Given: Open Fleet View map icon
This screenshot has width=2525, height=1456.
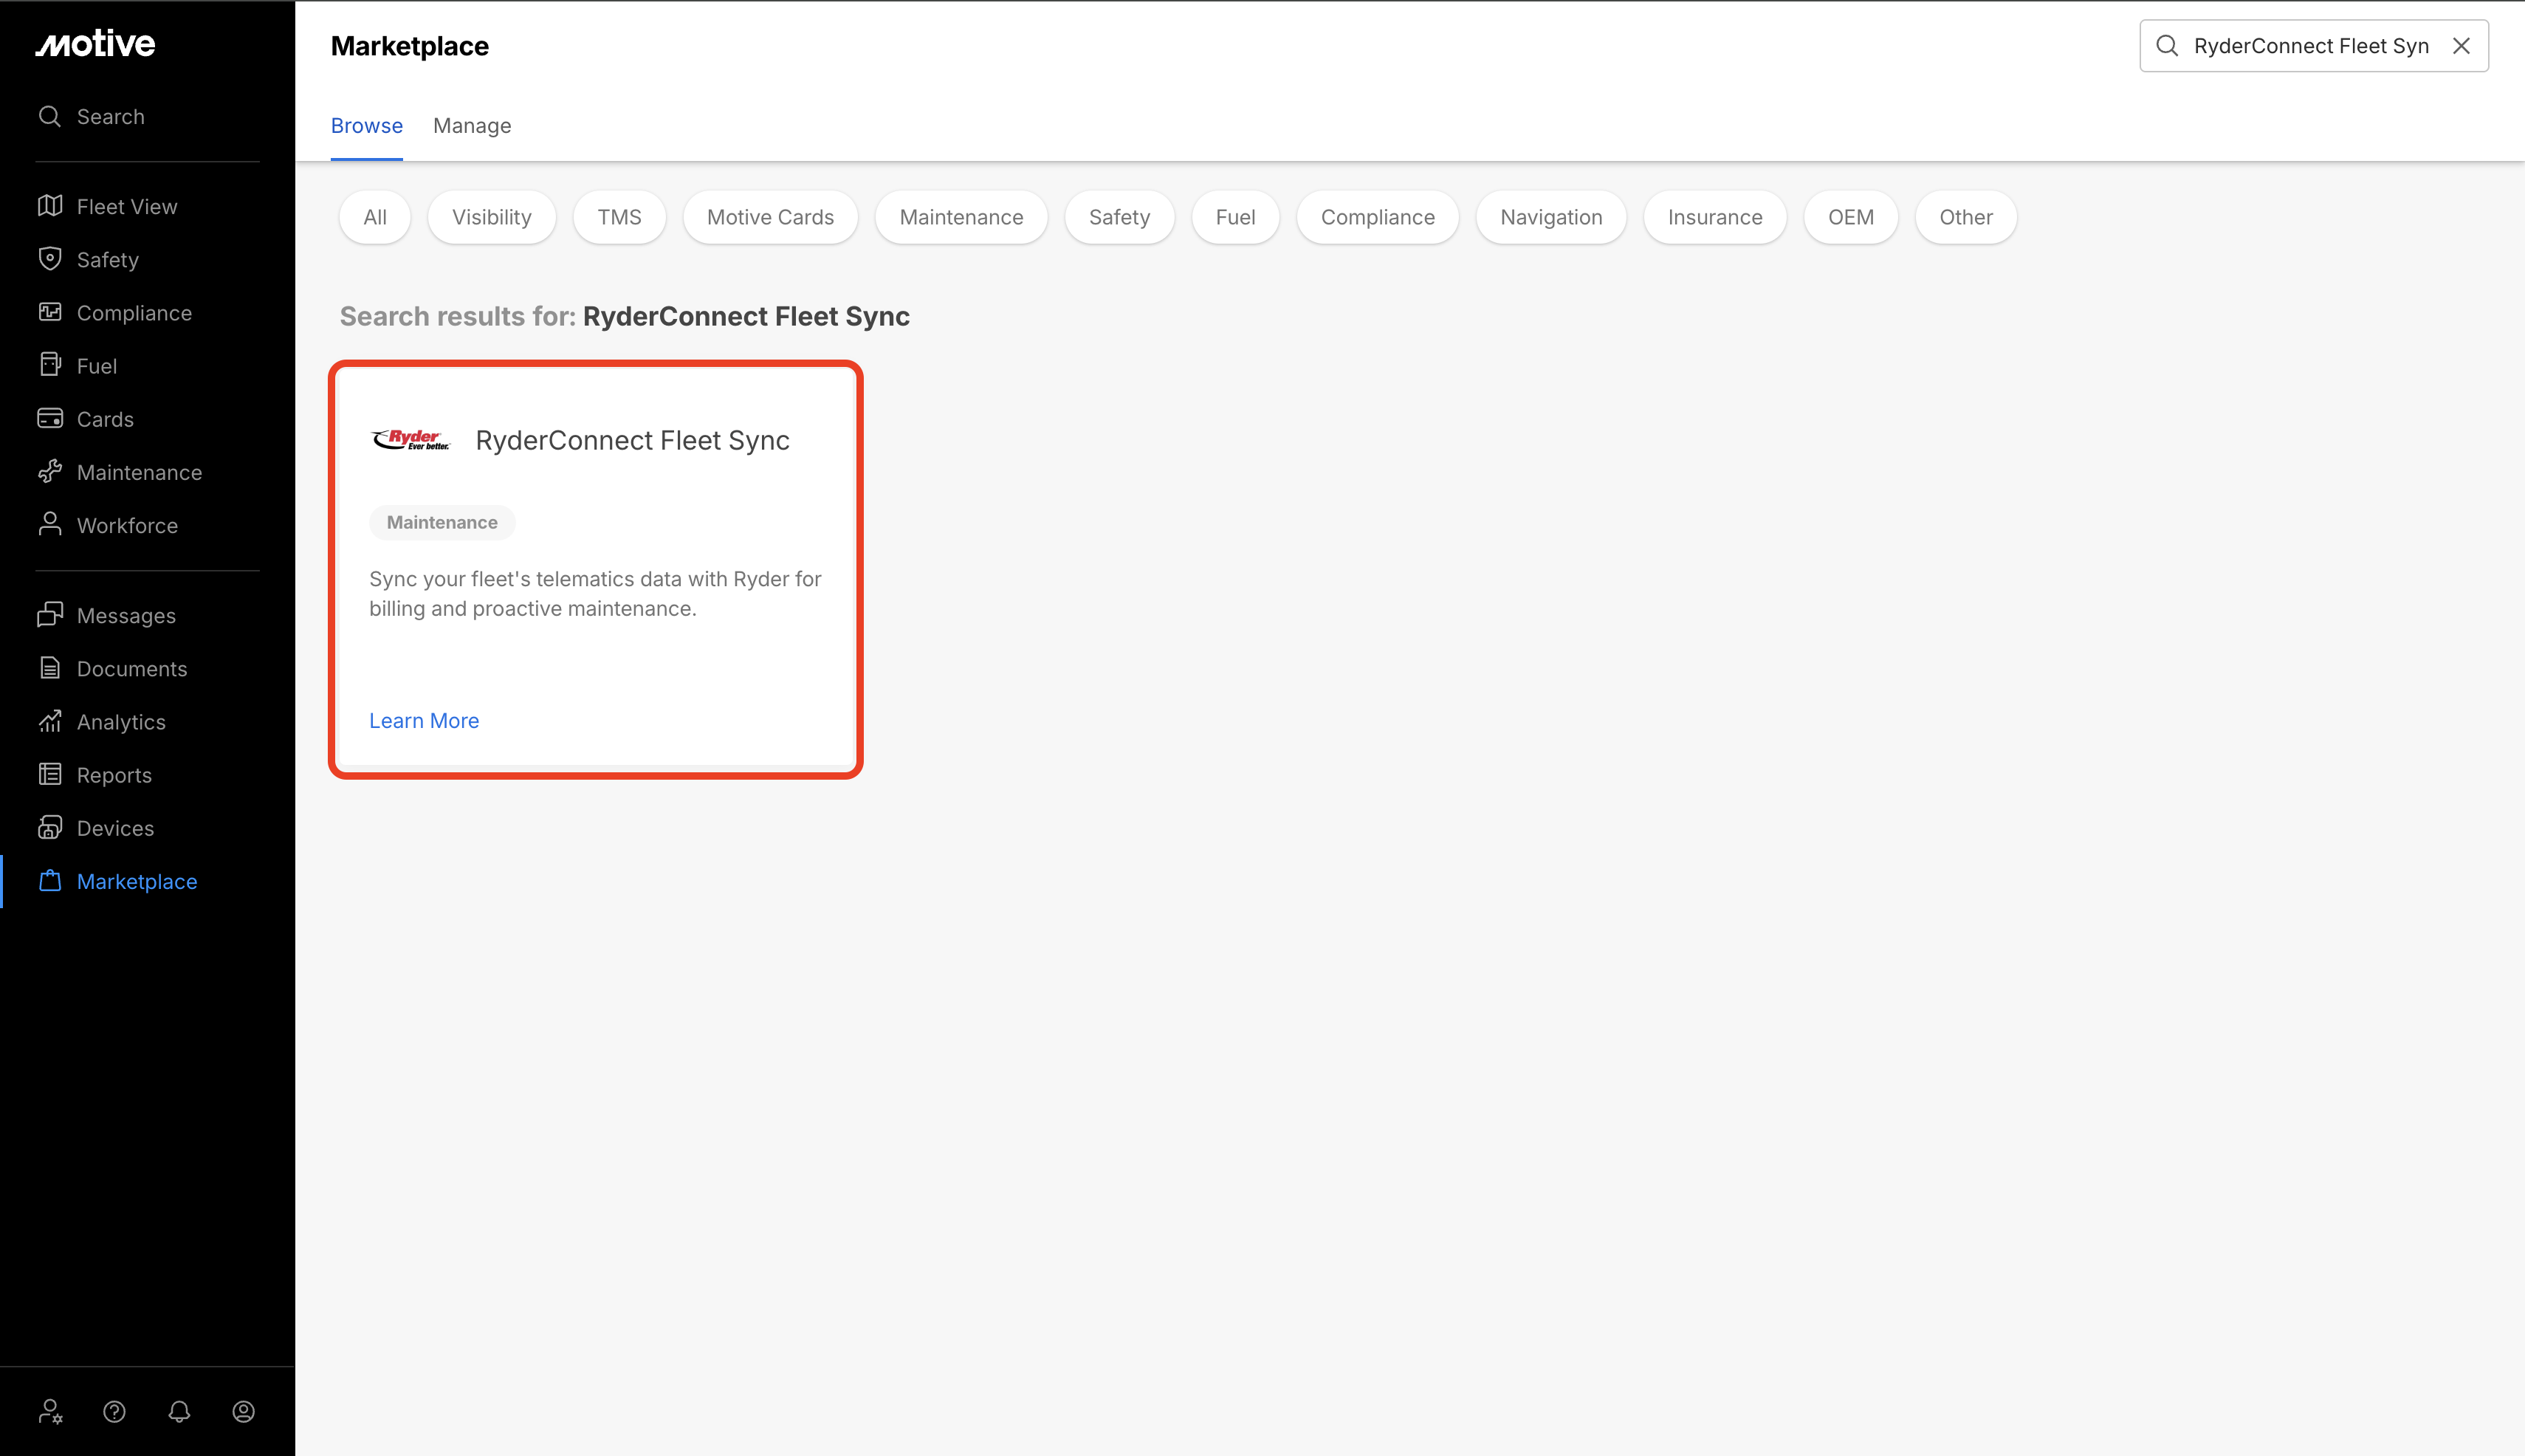Looking at the screenshot, I should [x=50, y=206].
